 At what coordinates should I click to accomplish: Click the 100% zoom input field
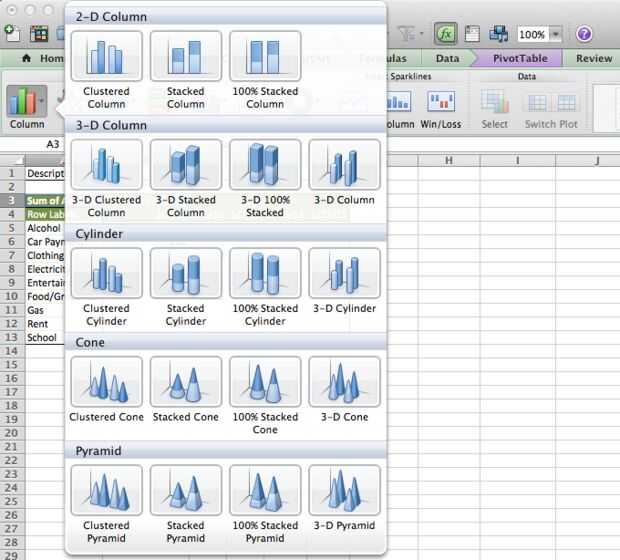click(x=533, y=34)
